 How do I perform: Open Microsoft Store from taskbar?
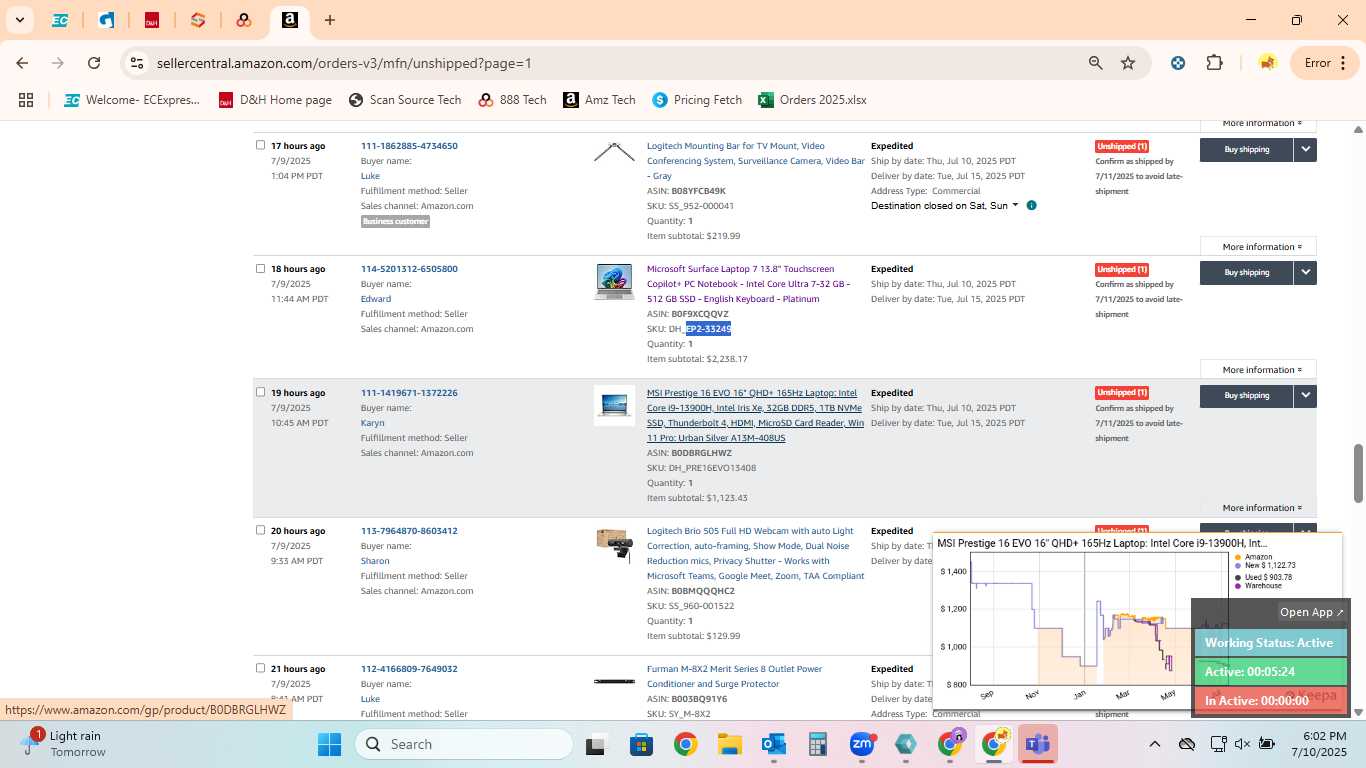coord(640,744)
